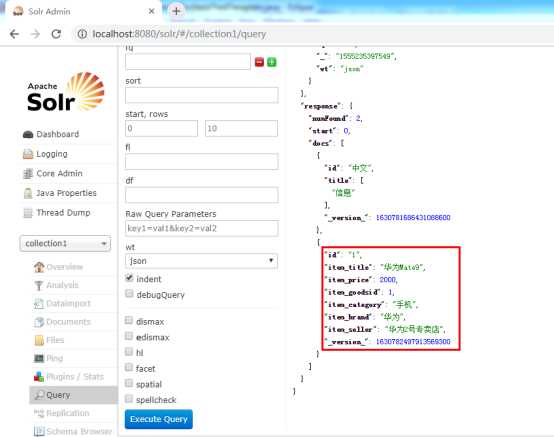The image size is (554, 437).
Task: Open the Documents link text
Action: tap(69, 322)
